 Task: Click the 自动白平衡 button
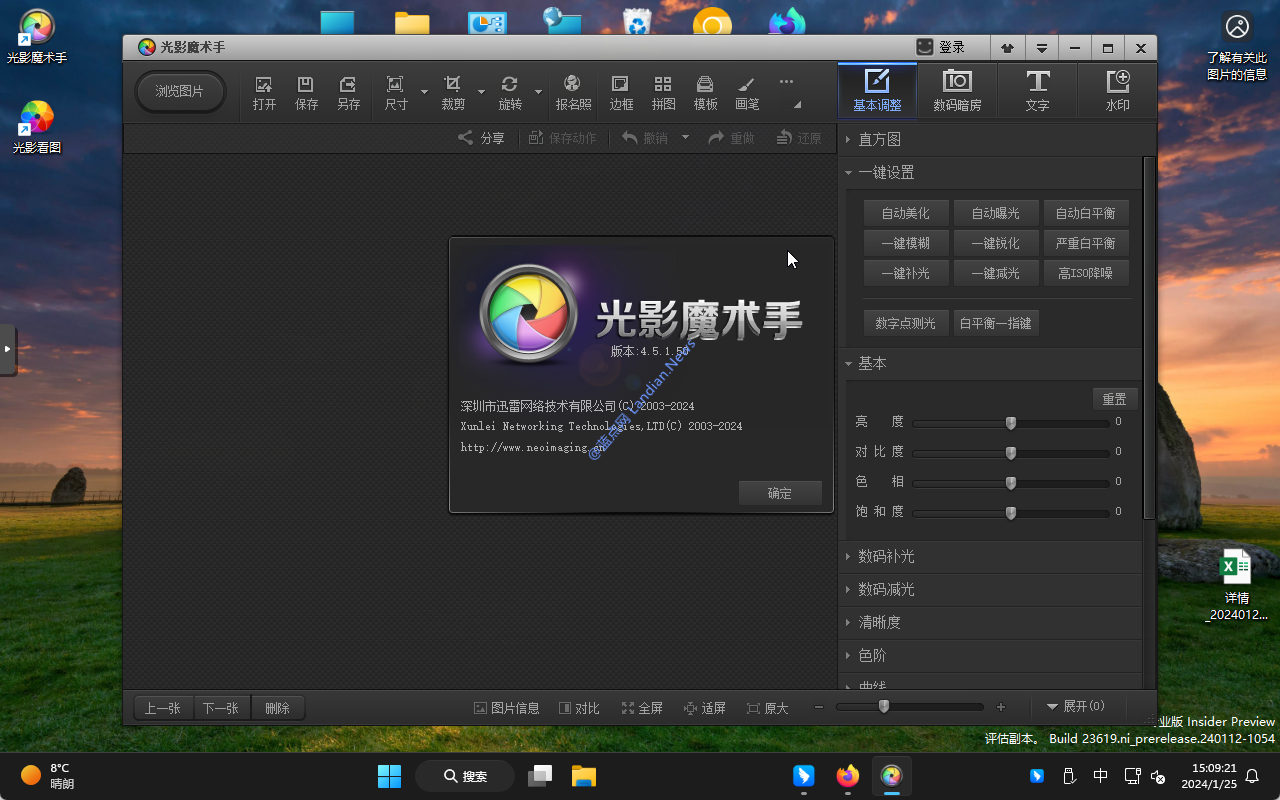pyautogui.click(x=1085, y=213)
